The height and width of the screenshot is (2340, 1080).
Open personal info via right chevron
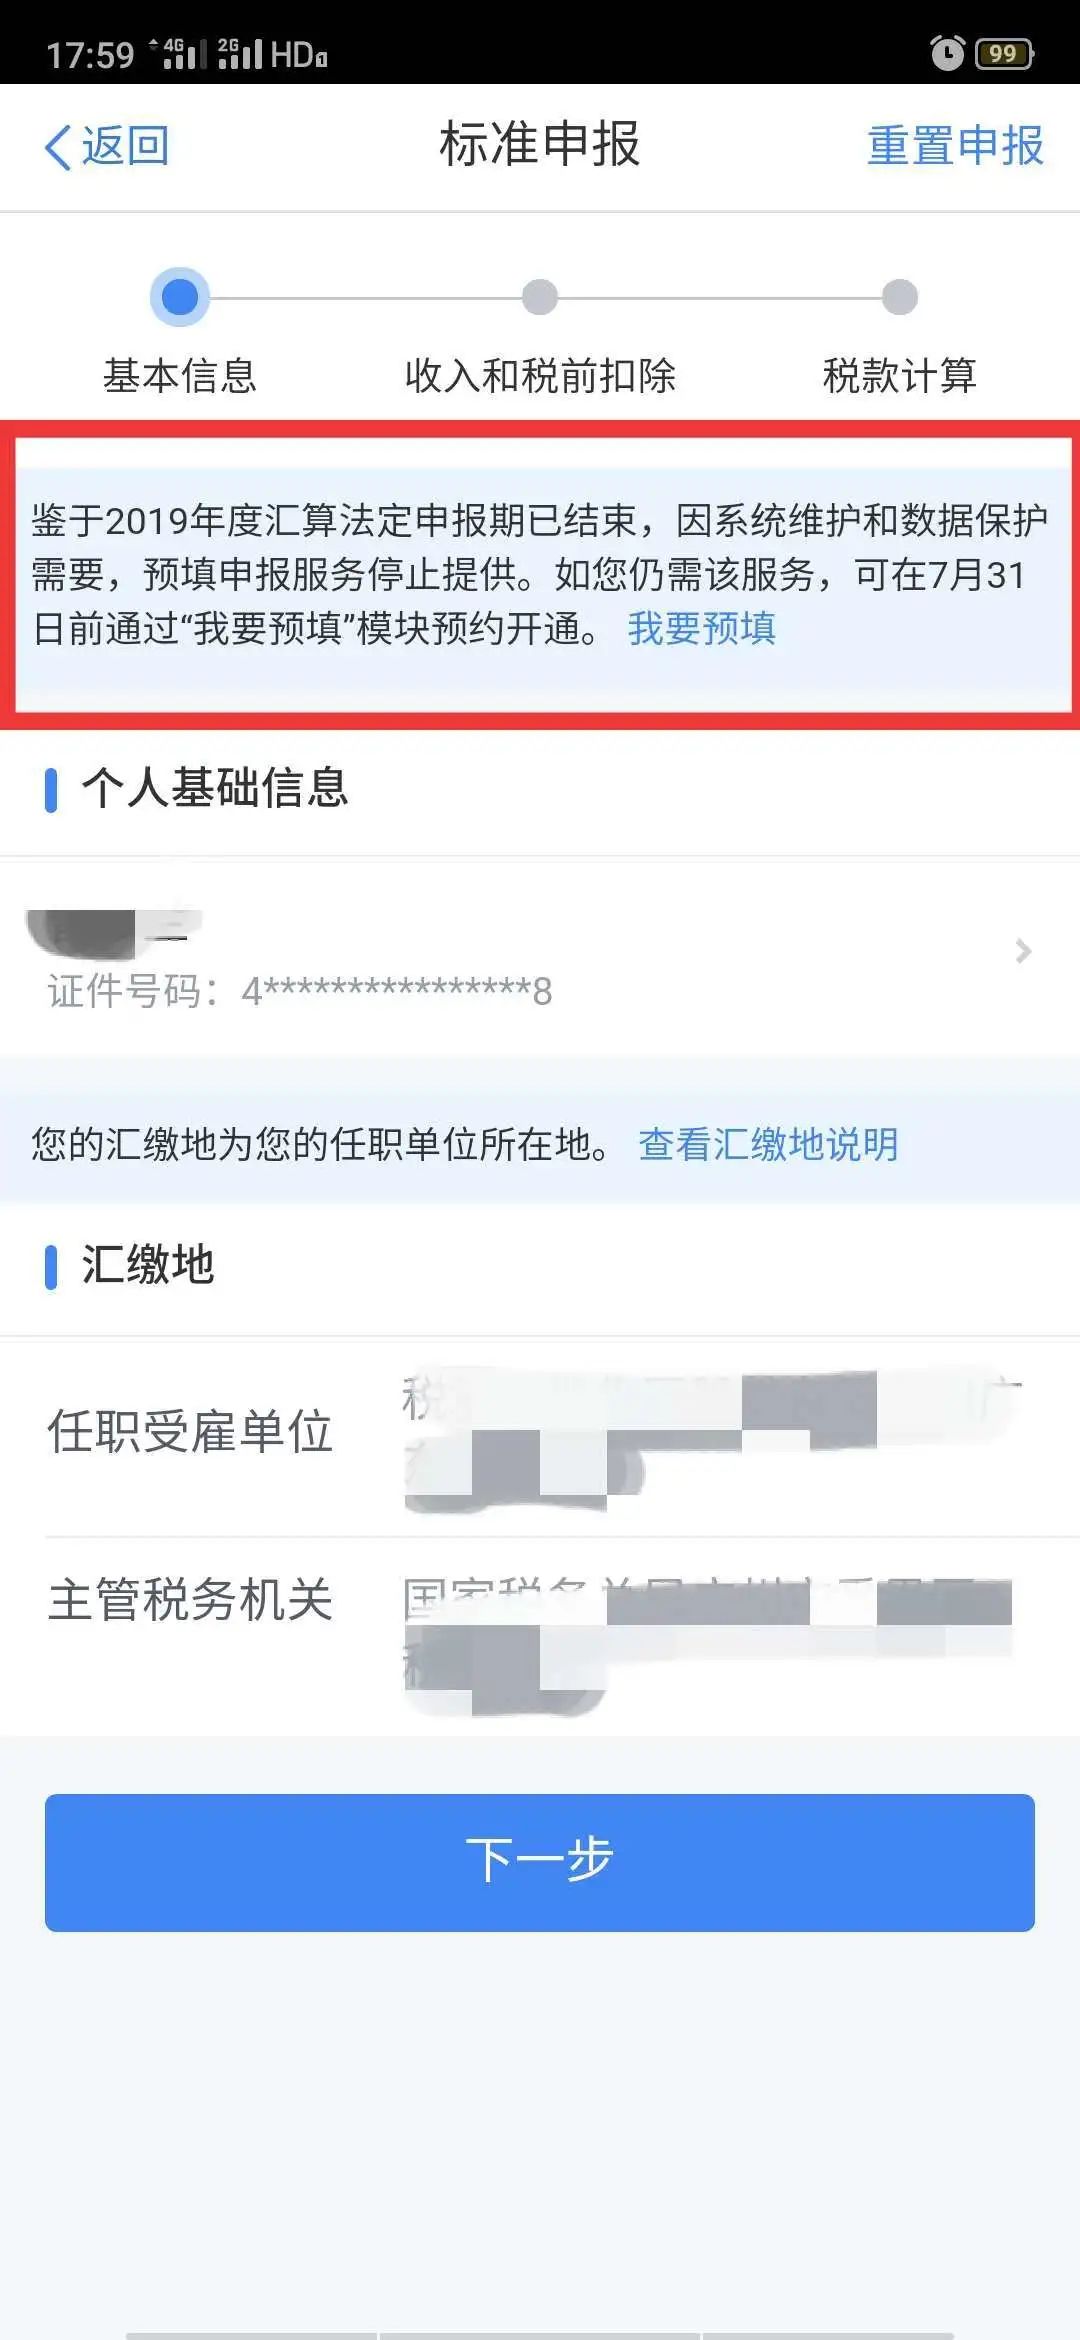(1022, 951)
